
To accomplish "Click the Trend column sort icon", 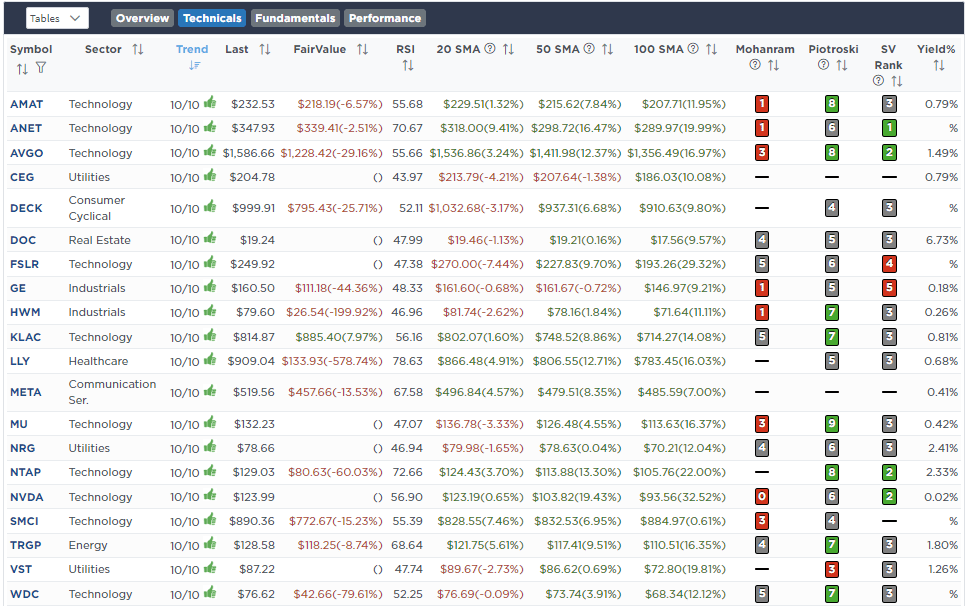I will click(192, 66).
